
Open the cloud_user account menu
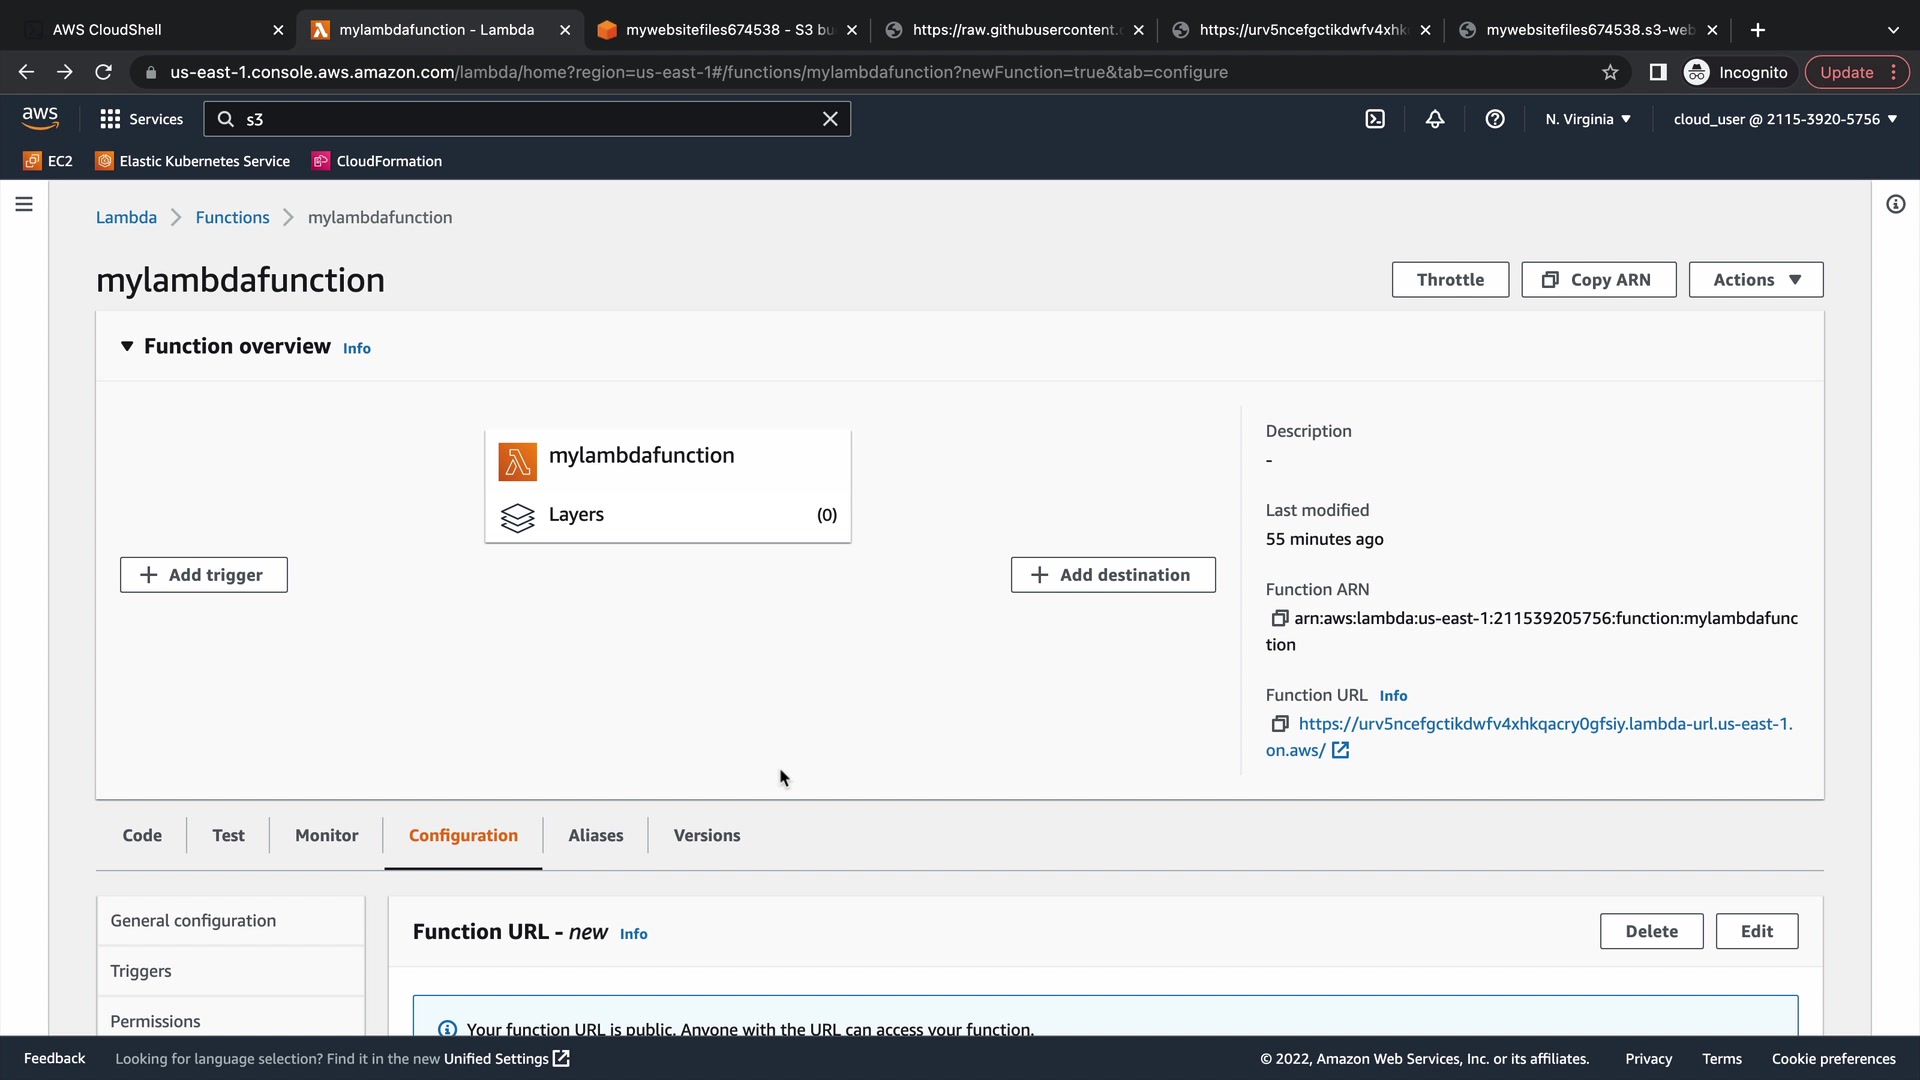point(1785,119)
